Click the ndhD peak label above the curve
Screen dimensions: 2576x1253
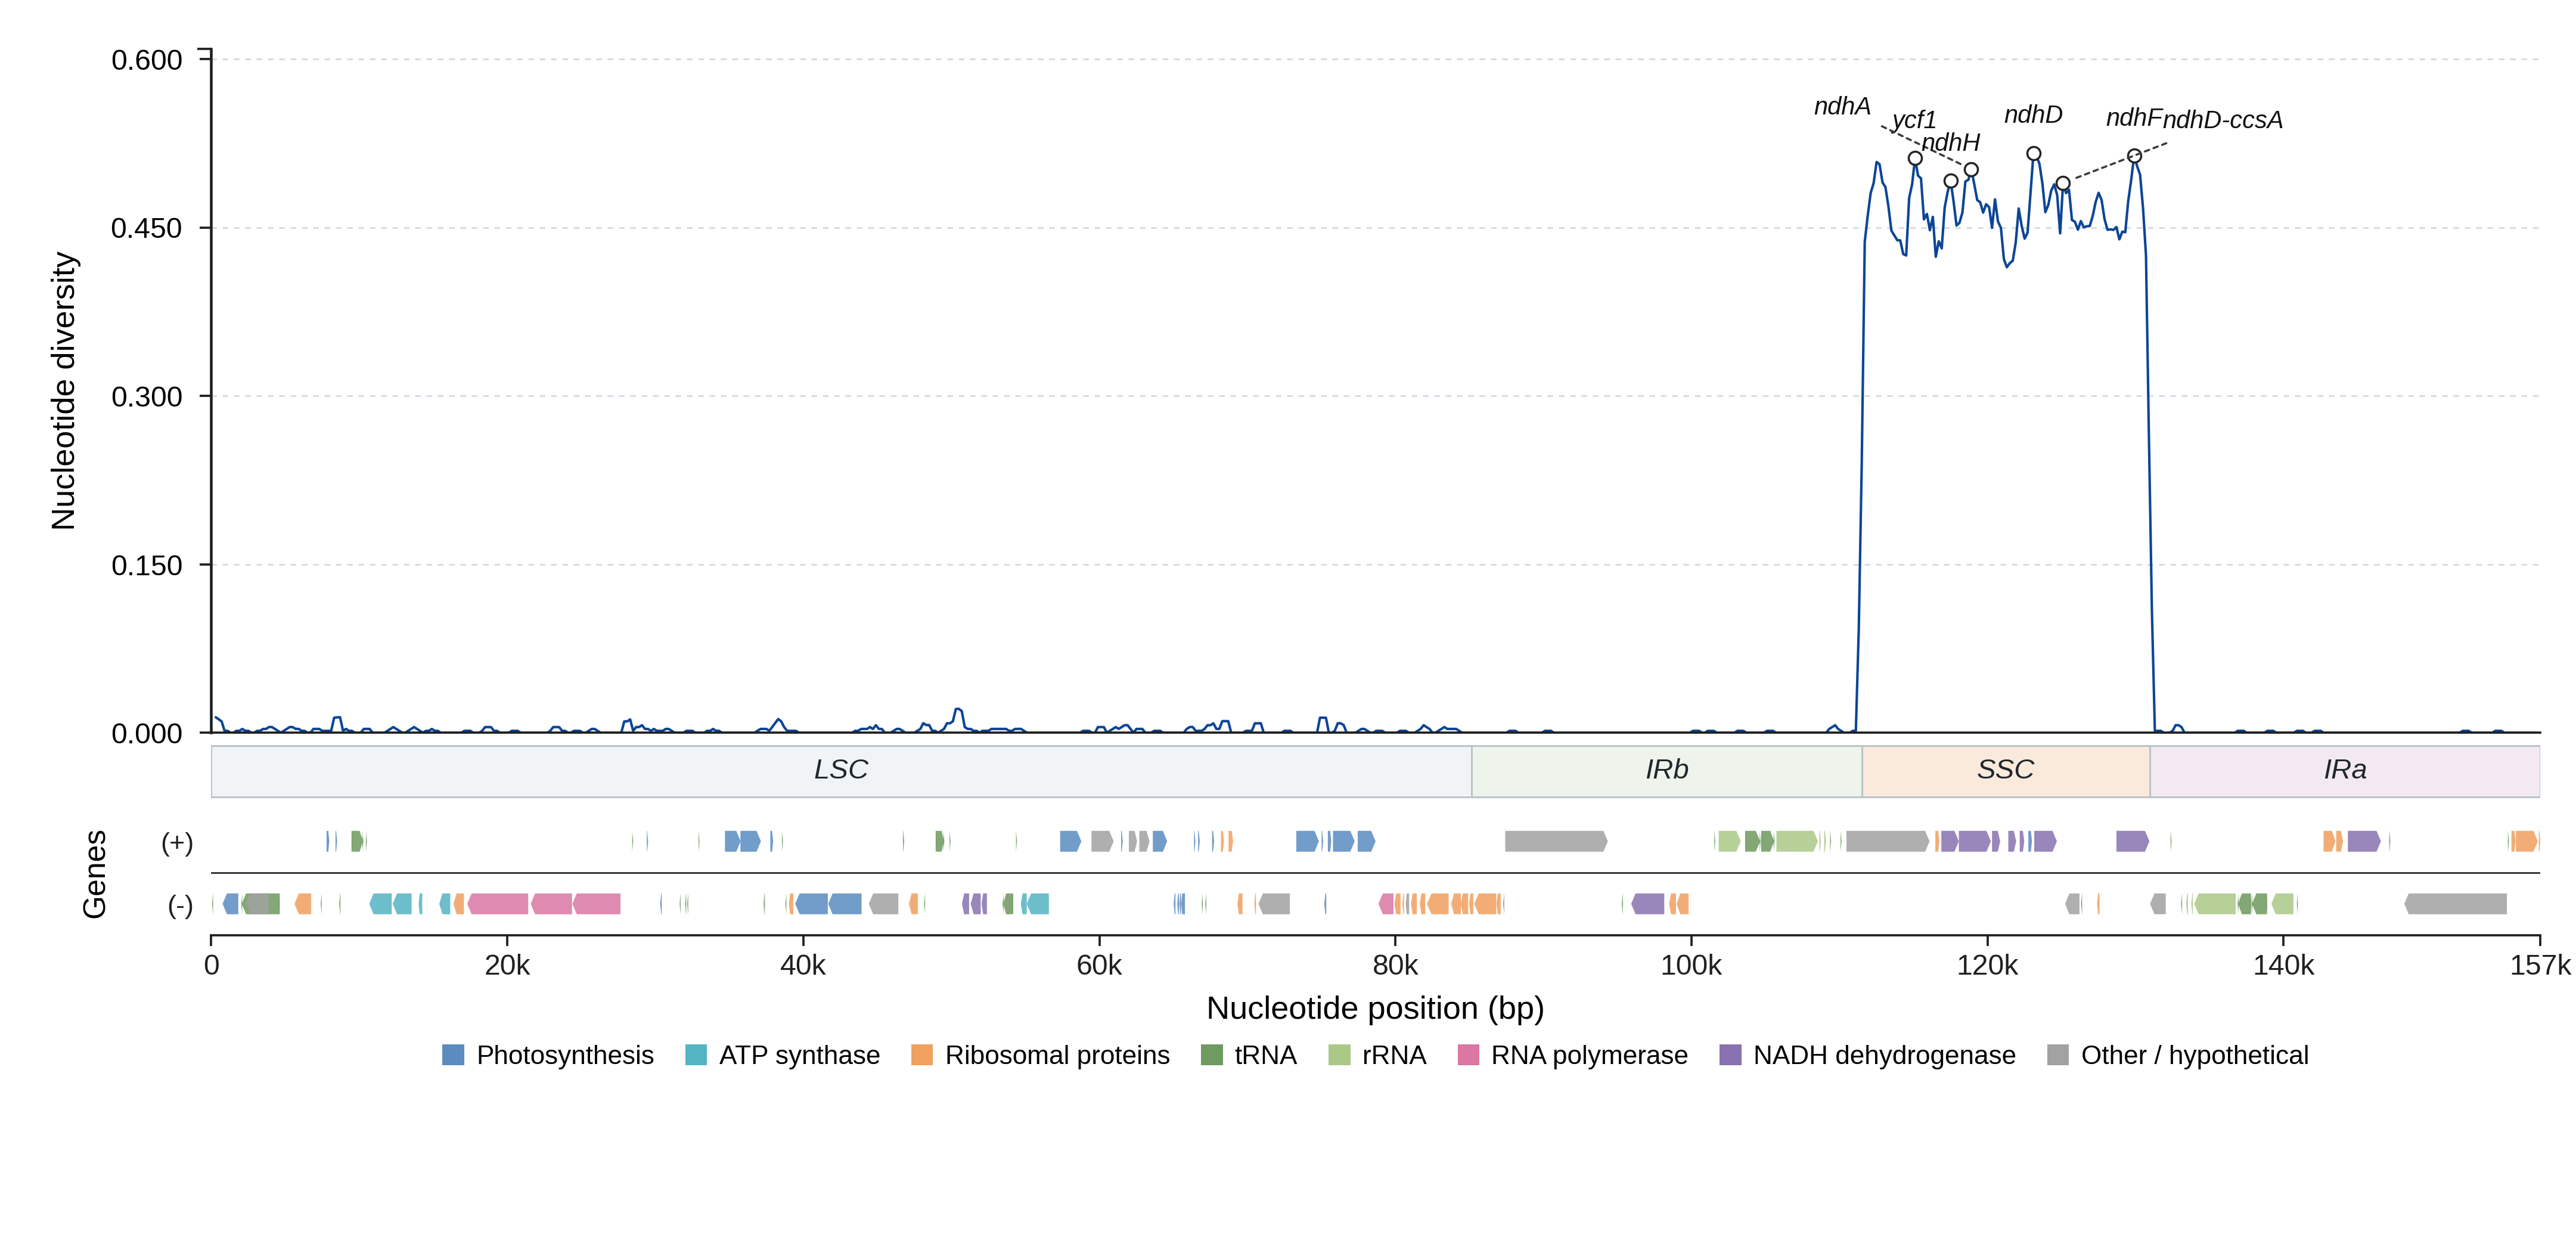[2033, 114]
